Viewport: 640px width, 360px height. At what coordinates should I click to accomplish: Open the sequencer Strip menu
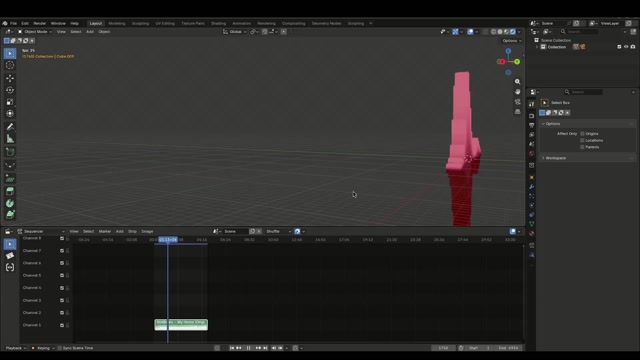[x=132, y=231]
